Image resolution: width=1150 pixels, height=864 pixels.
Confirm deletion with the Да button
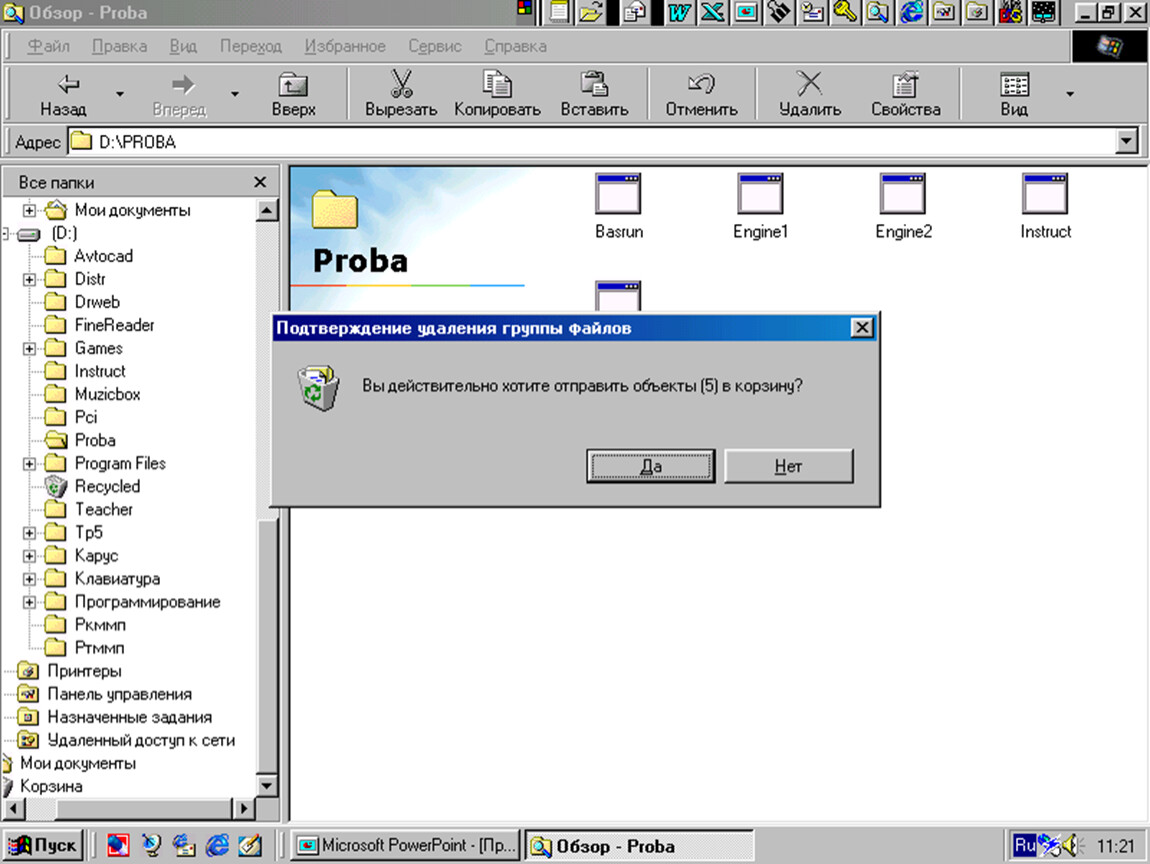(651, 466)
